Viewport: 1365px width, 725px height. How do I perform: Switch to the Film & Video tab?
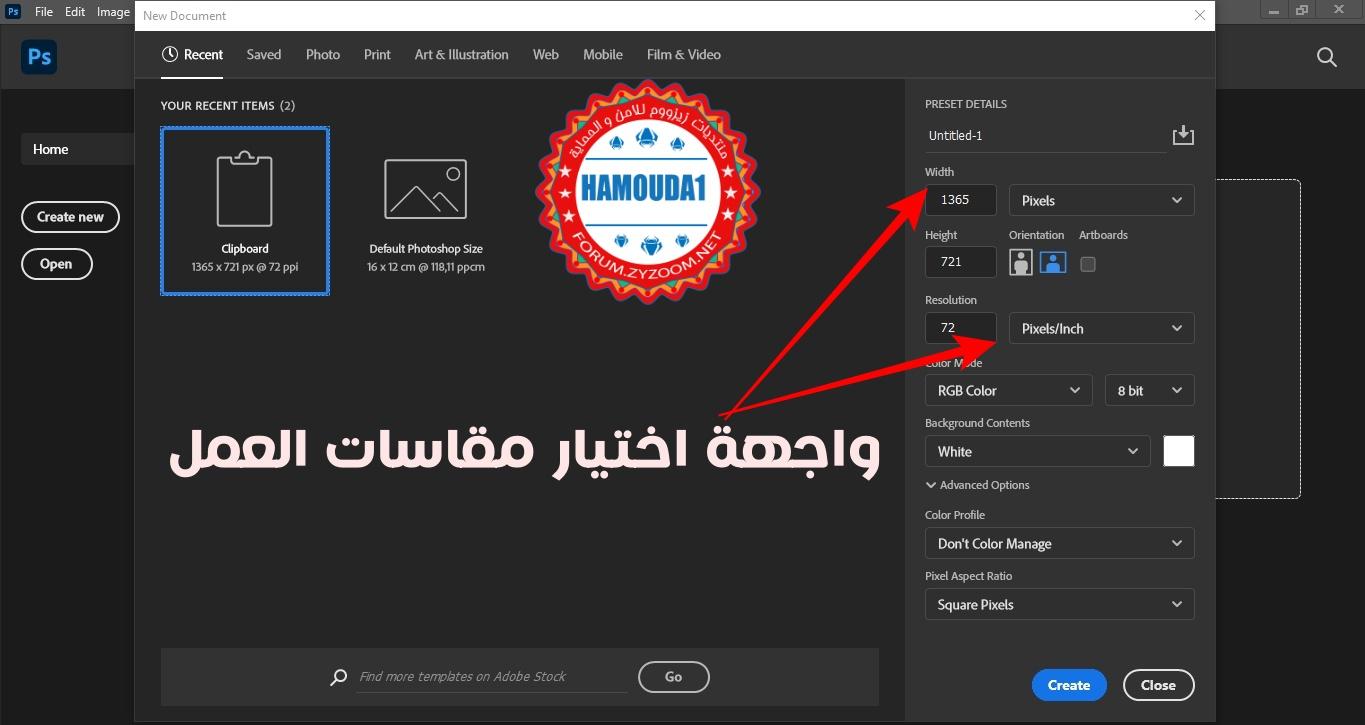(684, 54)
